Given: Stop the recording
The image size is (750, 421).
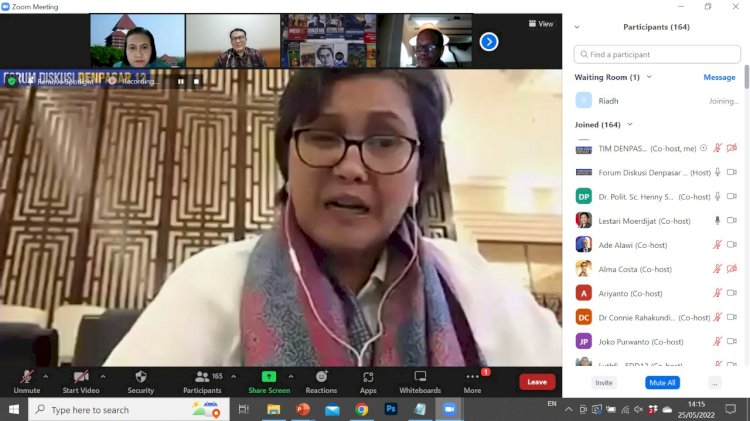Looking at the screenshot, I should pos(196,82).
